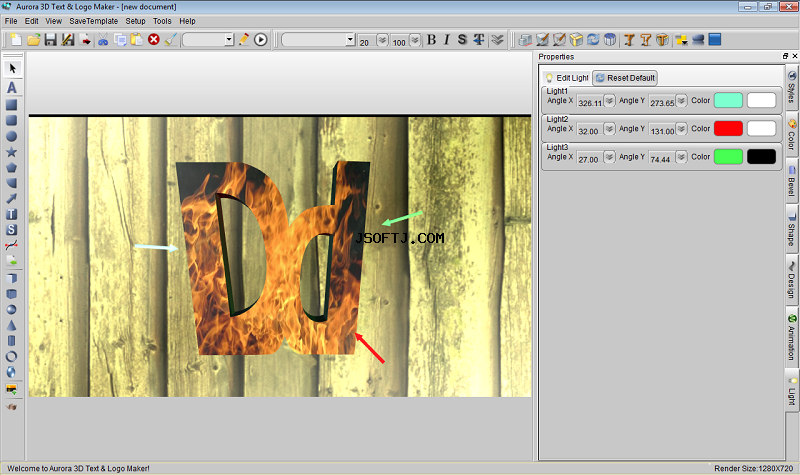
Task: Select the circle shape tool
Action: [11, 136]
